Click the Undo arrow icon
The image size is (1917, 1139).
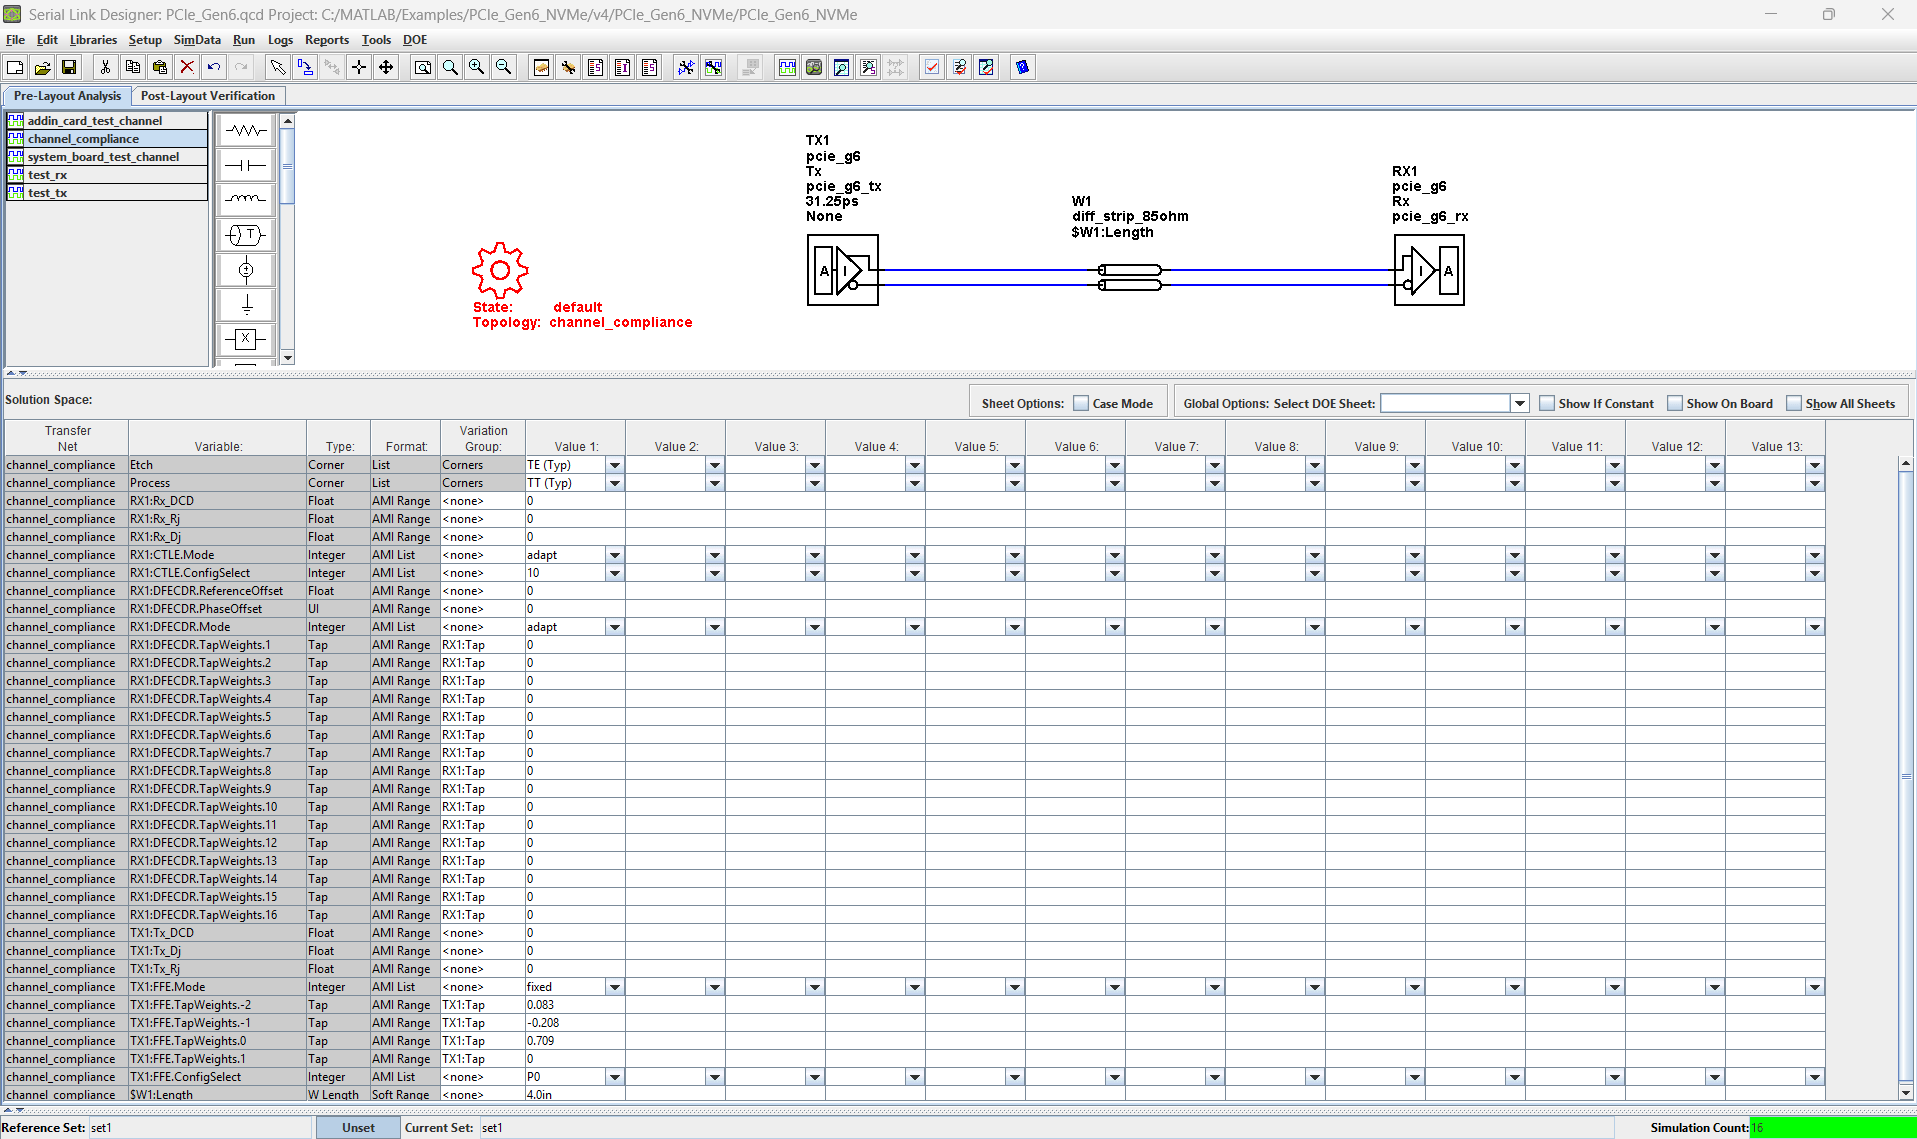coord(214,67)
